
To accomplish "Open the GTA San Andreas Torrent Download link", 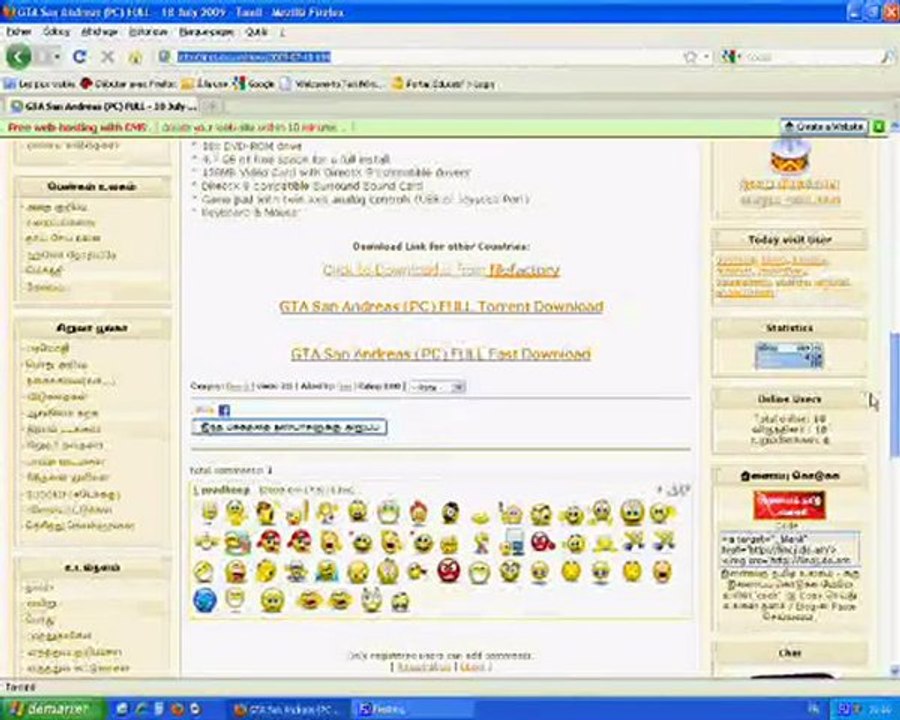I will tap(441, 307).
